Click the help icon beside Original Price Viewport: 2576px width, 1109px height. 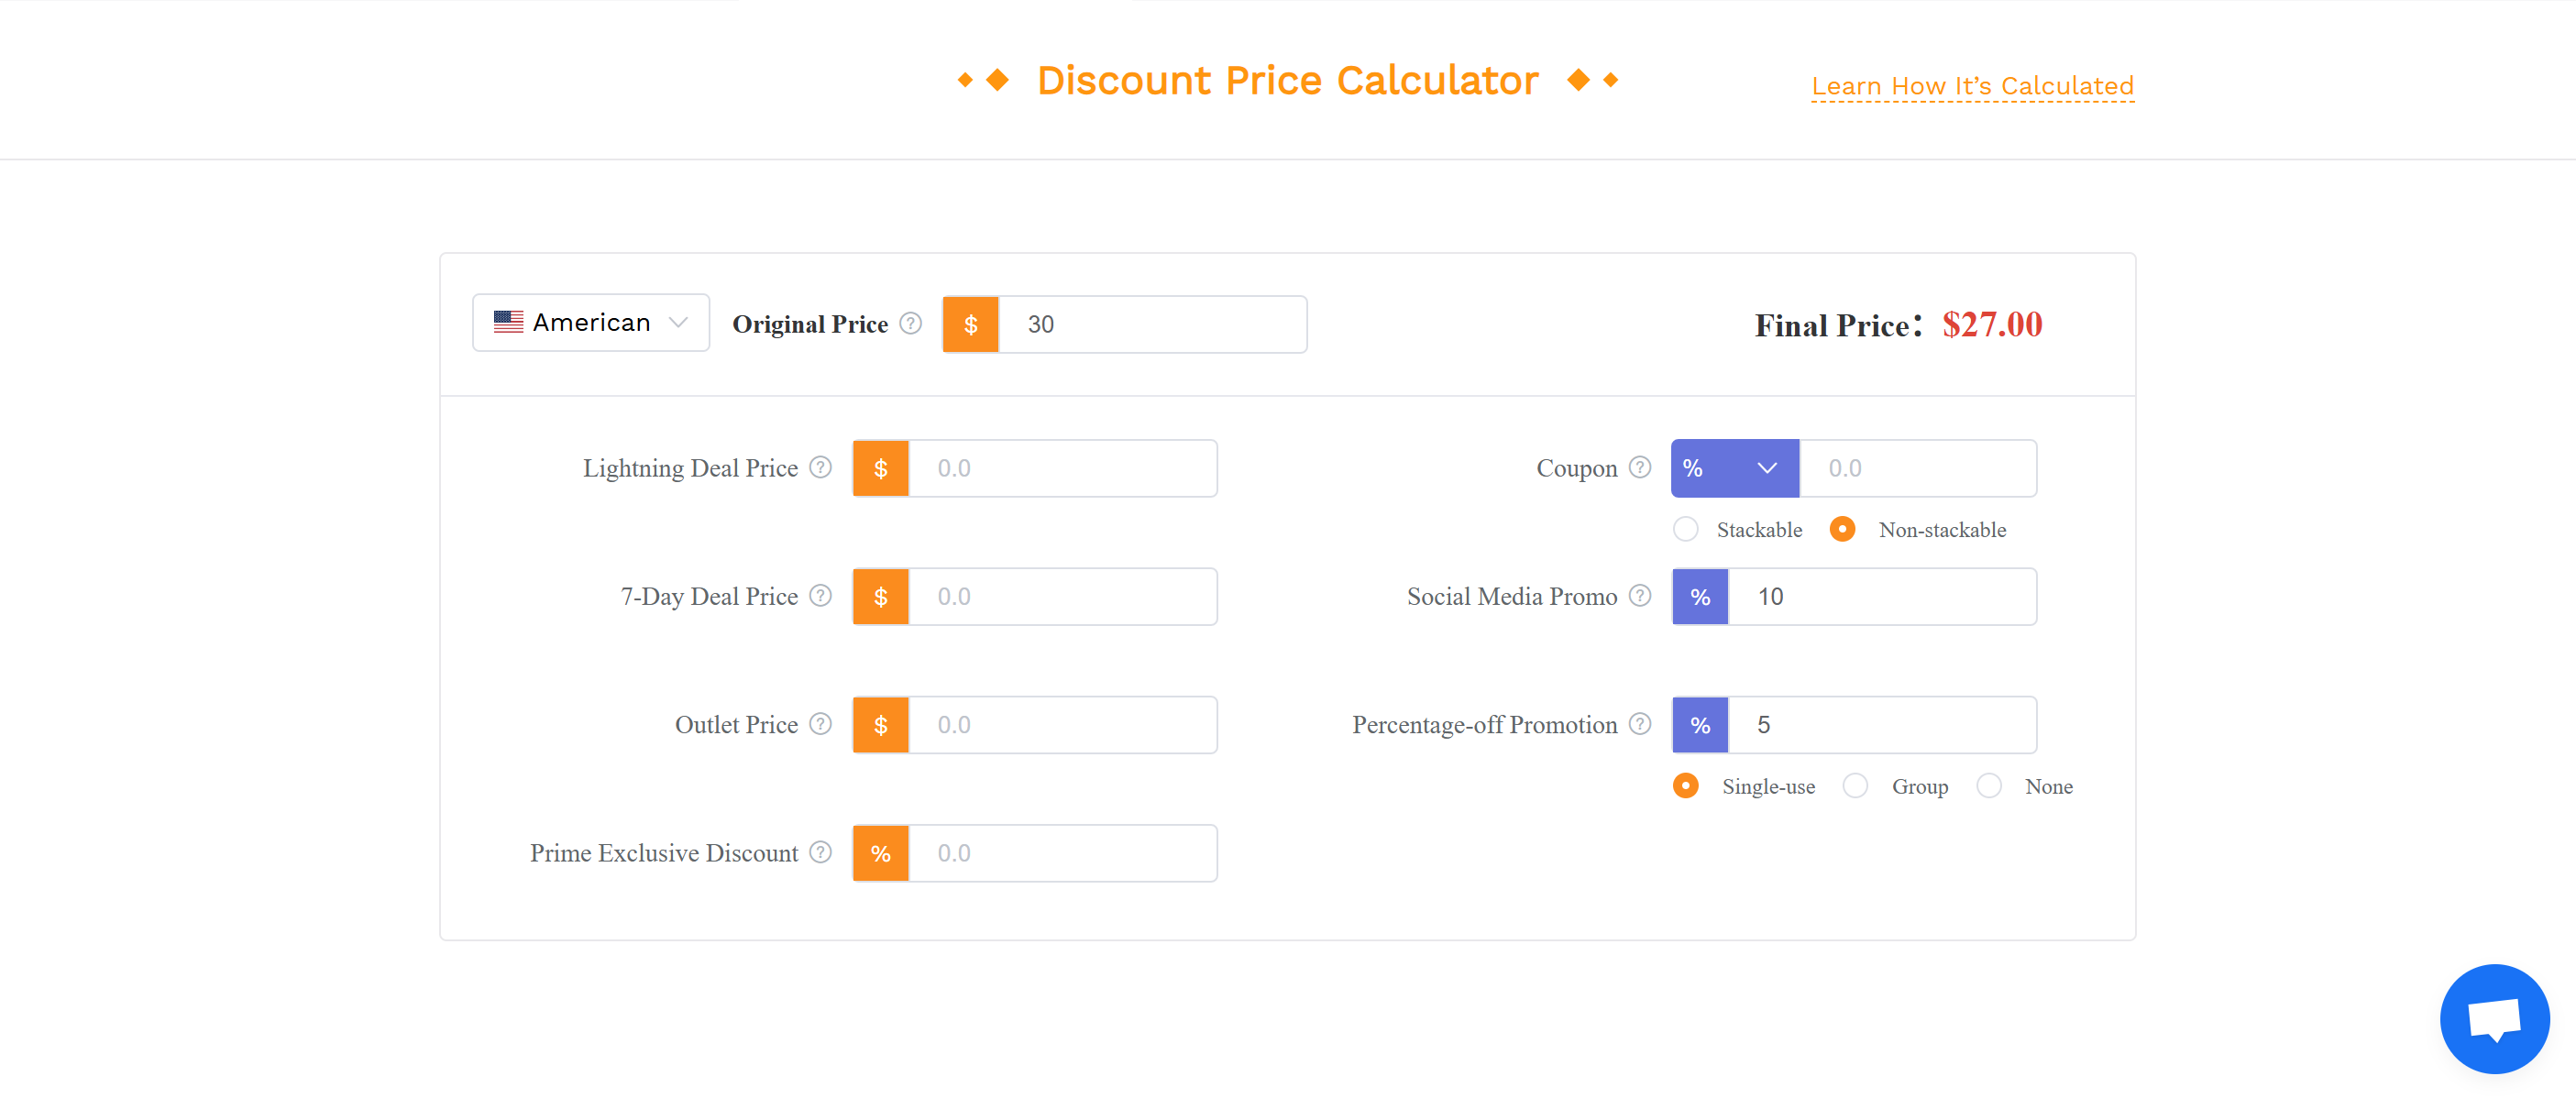pyautogui.click(x=910, y=323)
